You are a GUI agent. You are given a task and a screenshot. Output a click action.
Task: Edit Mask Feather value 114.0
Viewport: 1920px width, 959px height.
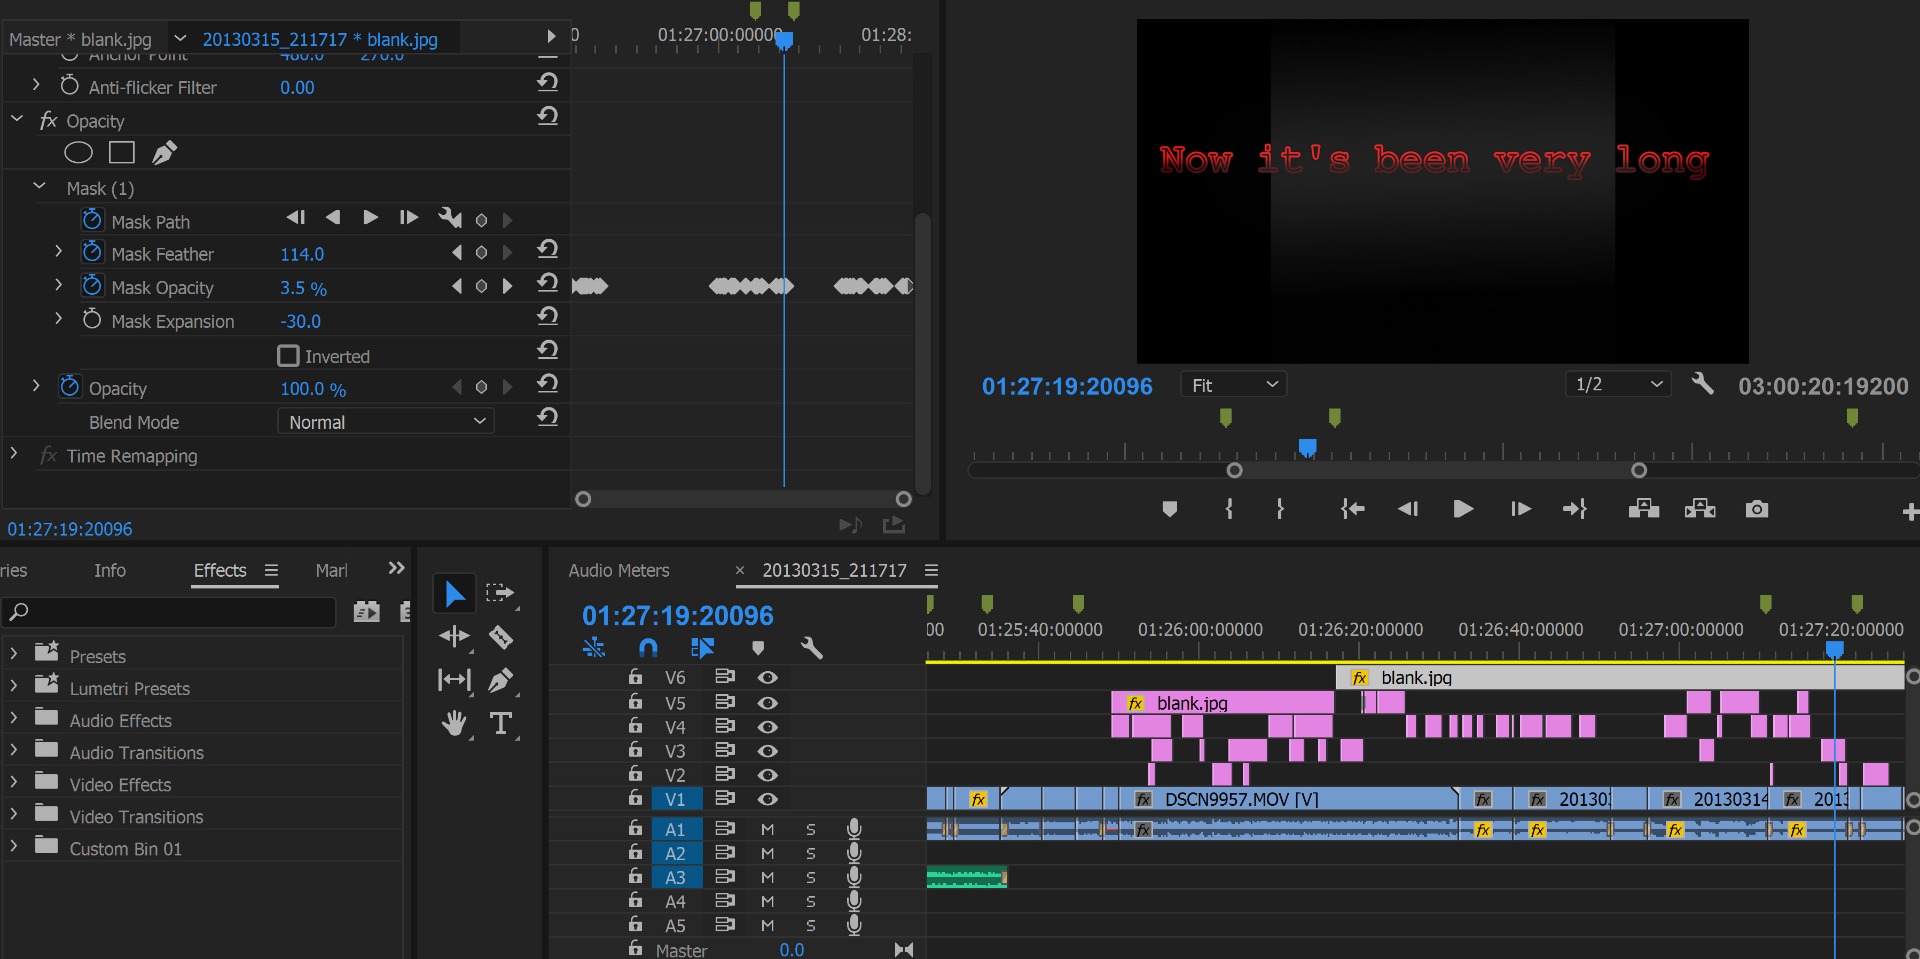302,254
